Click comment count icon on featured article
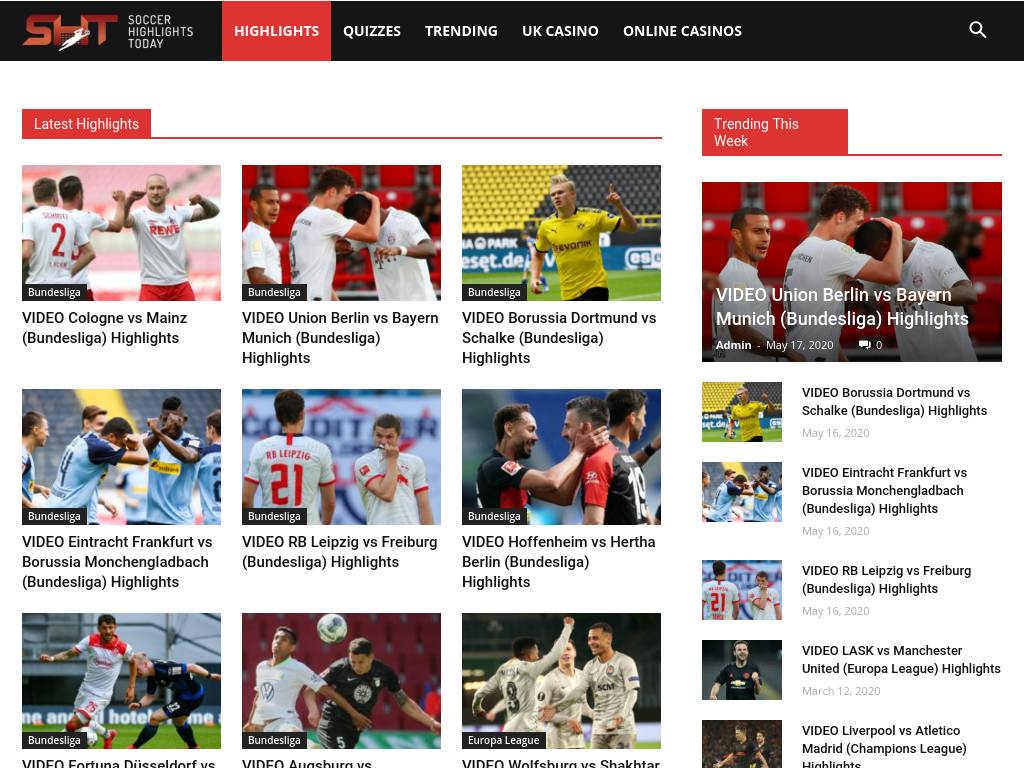1024x768 pixels. point(865,345)
